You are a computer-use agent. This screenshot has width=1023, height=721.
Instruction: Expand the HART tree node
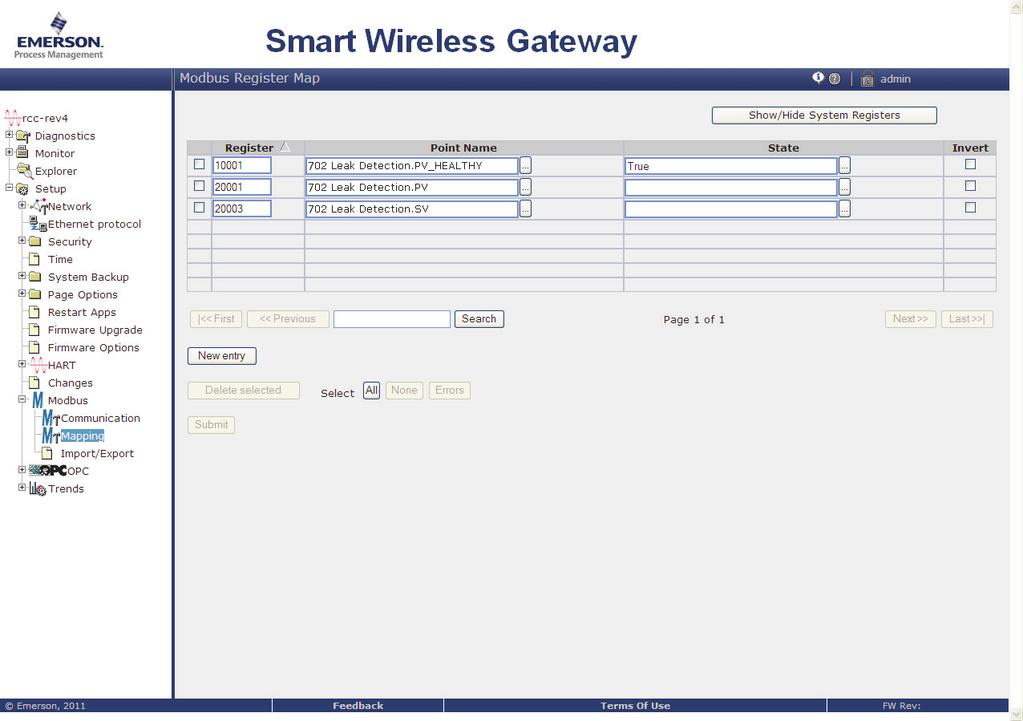tap(22, 363)
